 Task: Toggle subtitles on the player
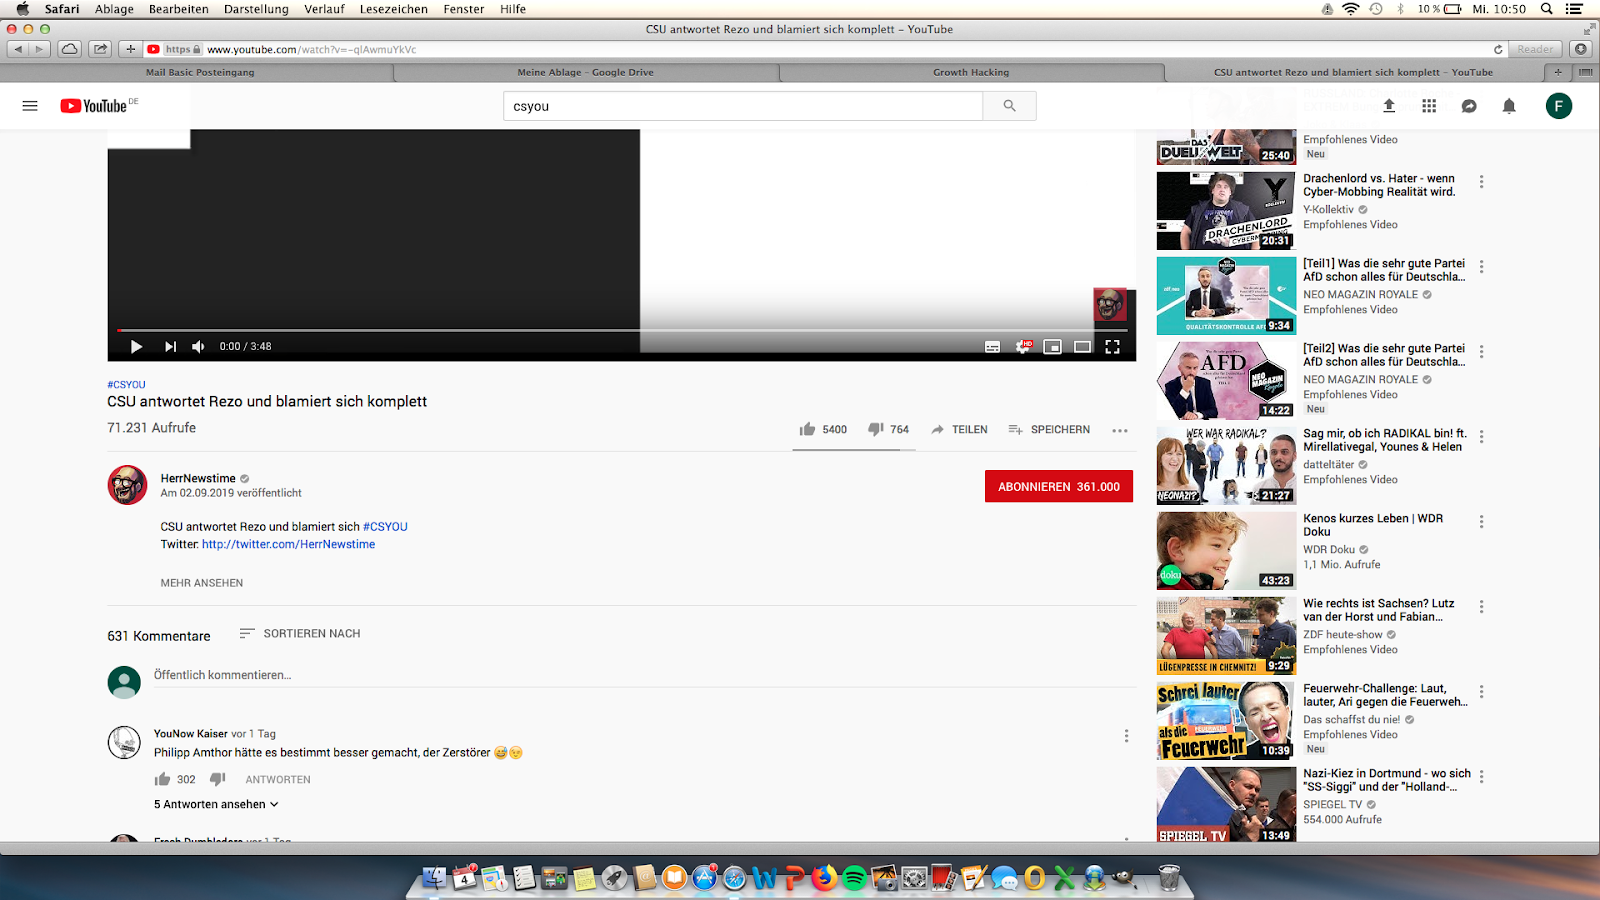(992, 347)
